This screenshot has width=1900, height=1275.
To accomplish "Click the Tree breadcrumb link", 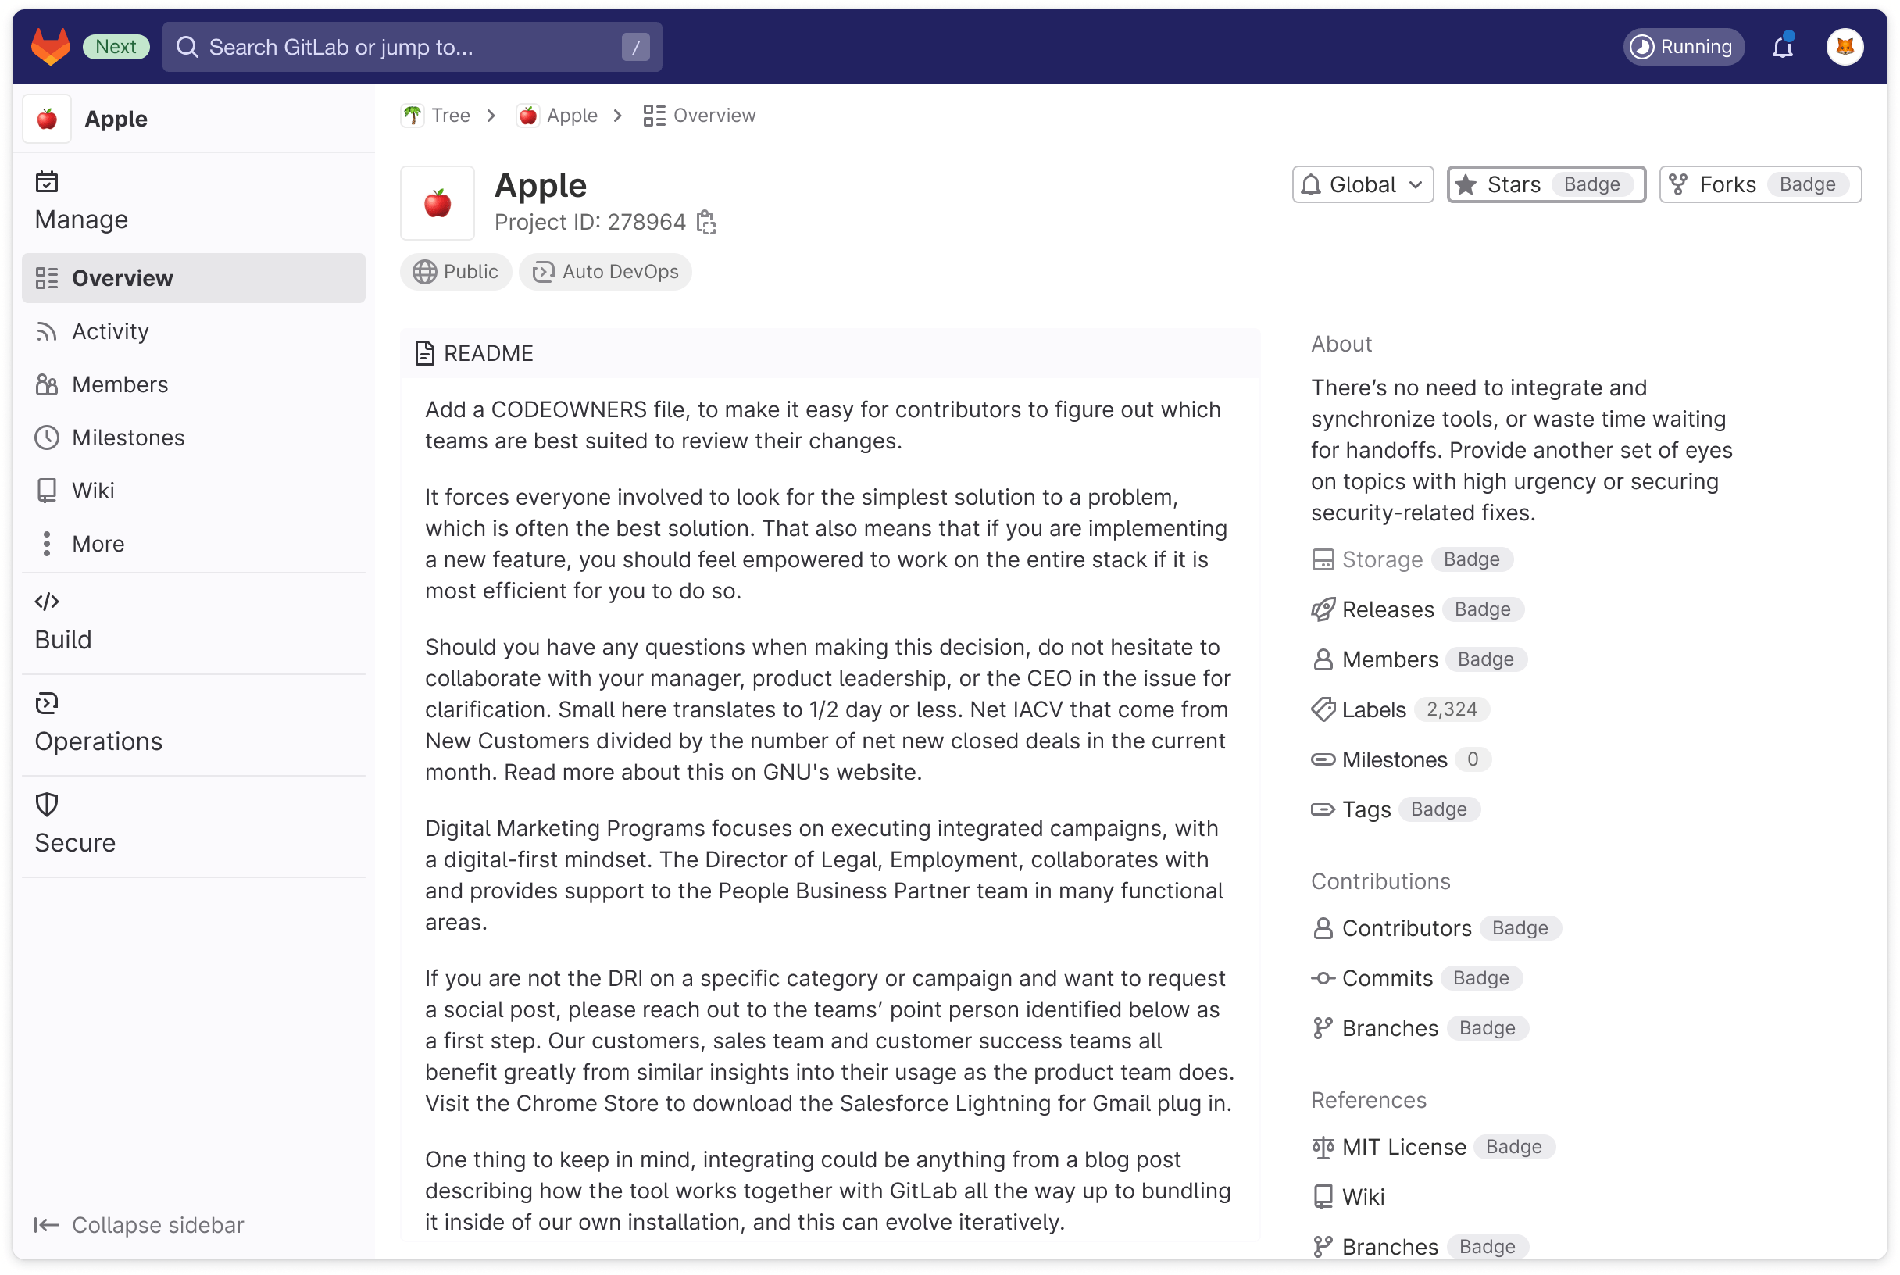I will [x=450, y=116].
